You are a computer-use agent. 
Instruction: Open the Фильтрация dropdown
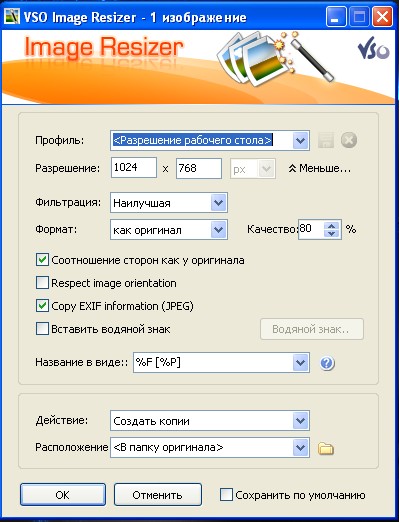(x=219, y=202)
